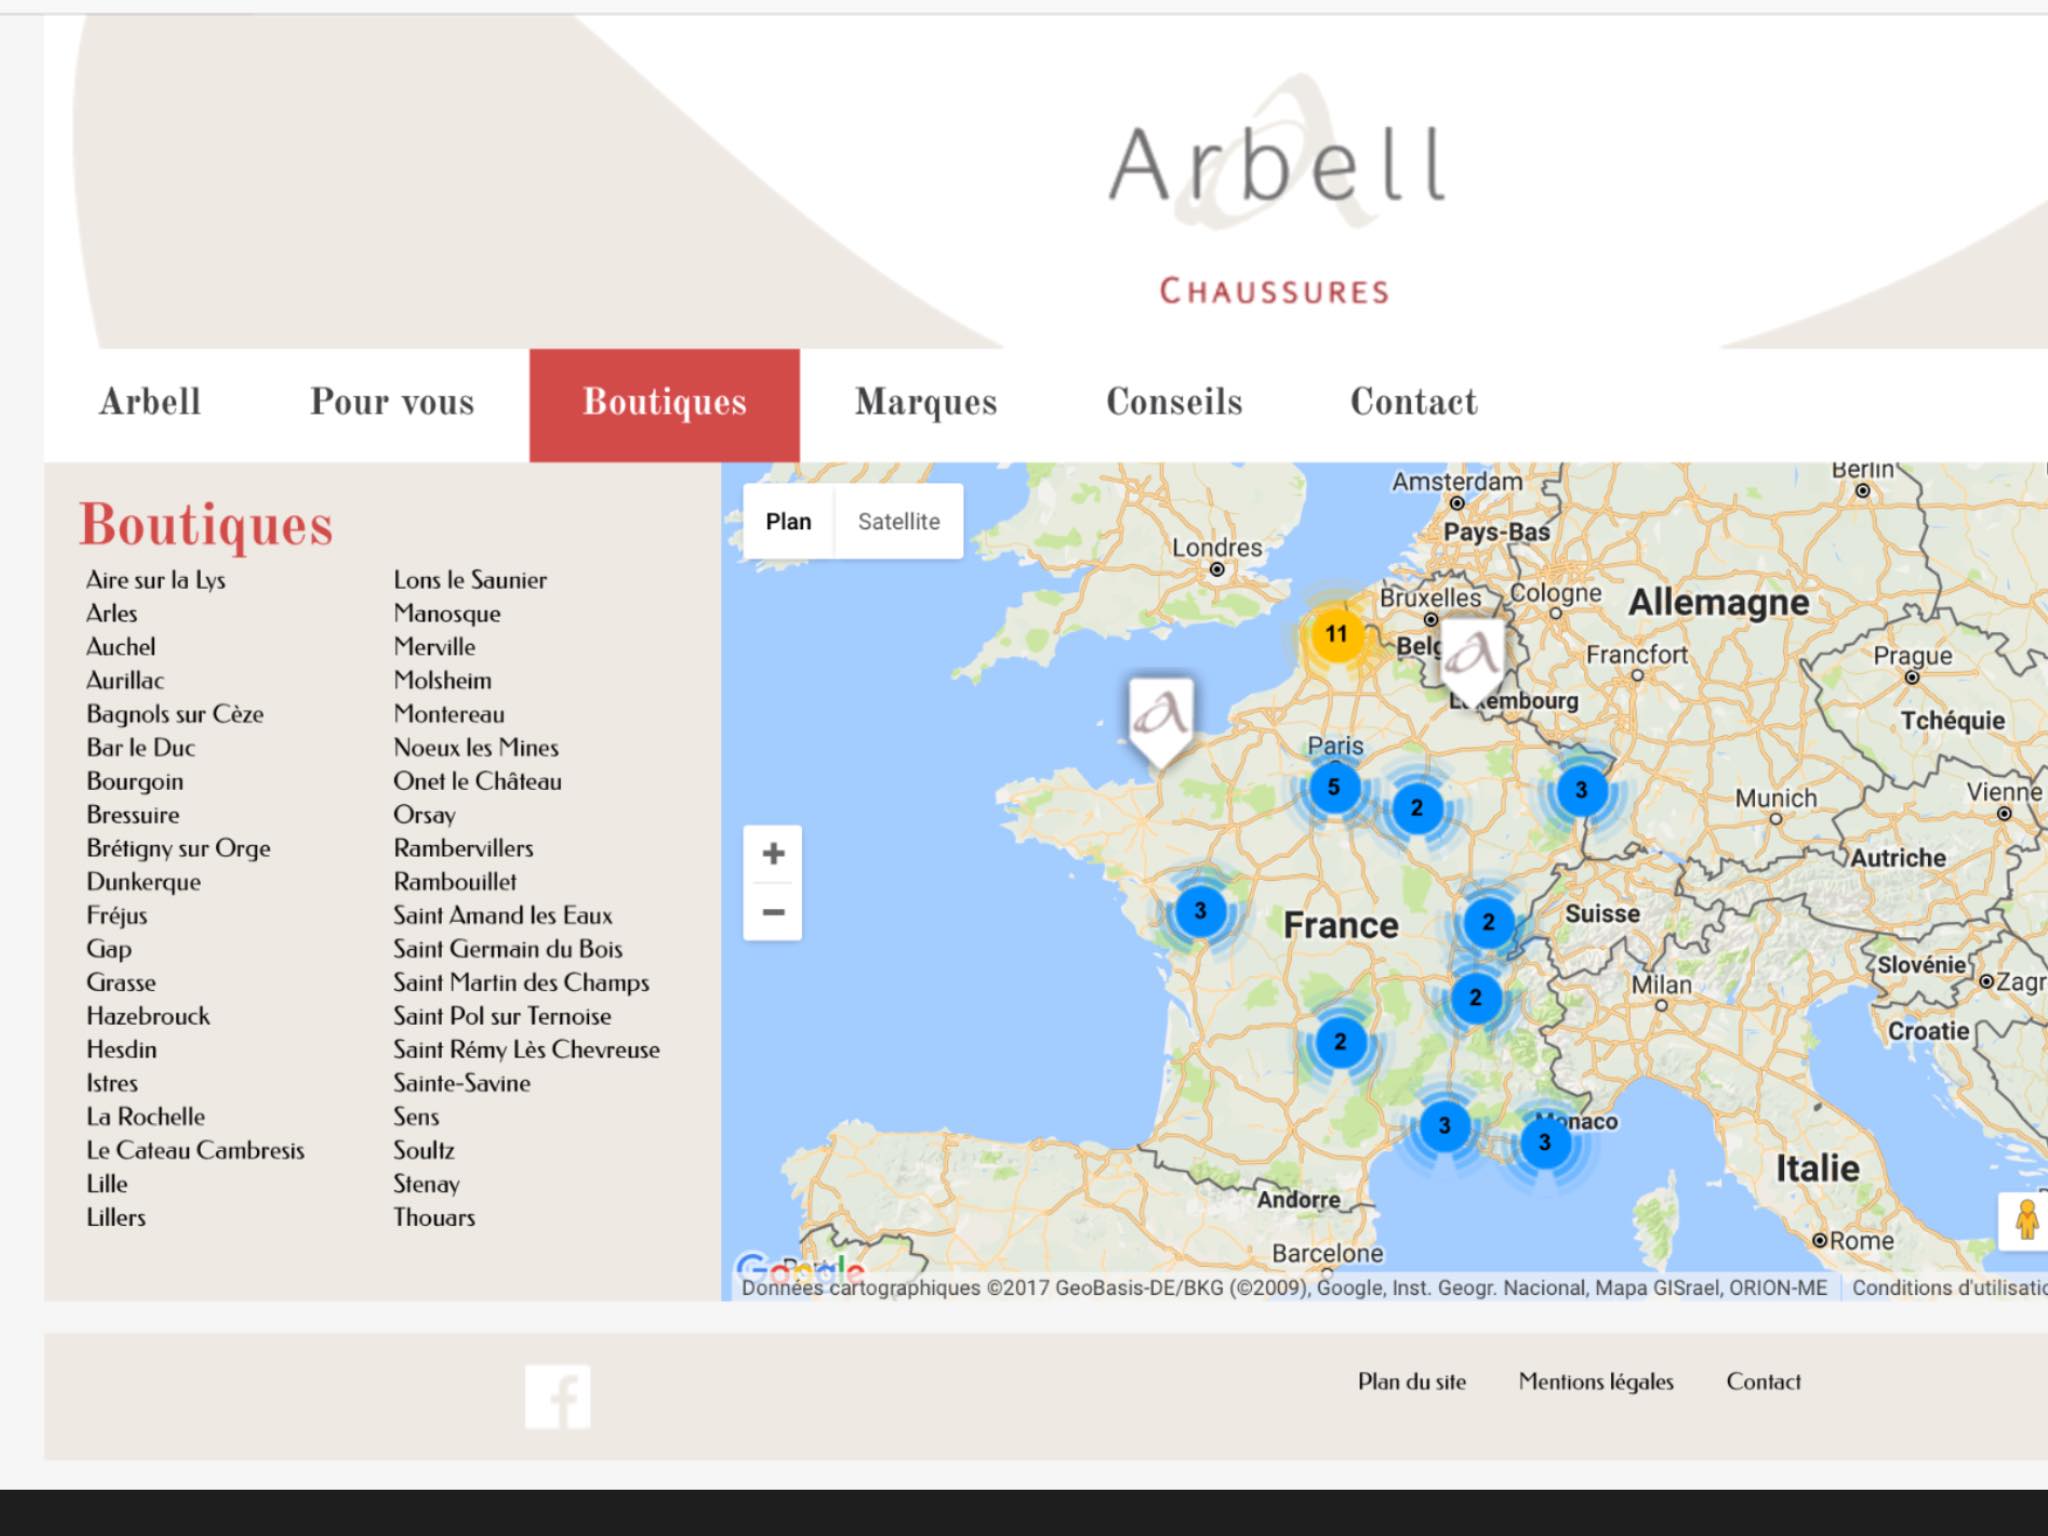Click the Contact link in the footer
The image size is (2048, 1536).
coord(1763,1382)
